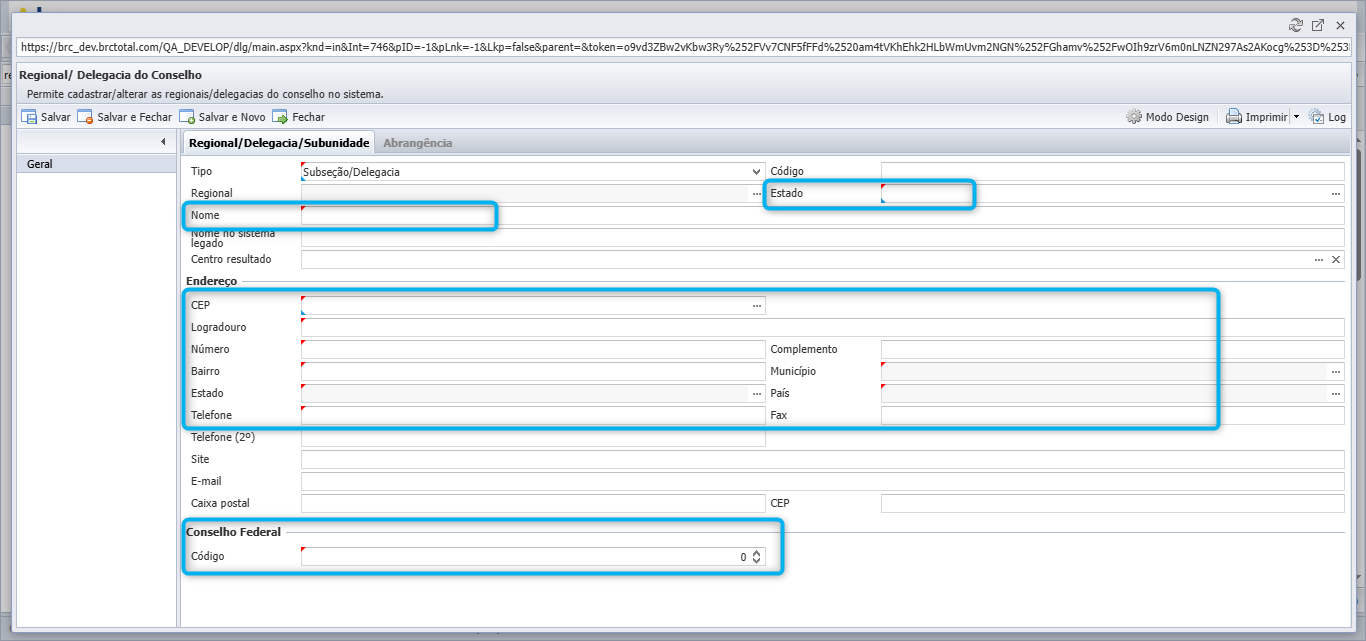Open lookup for Município field

coord(1335,371)
